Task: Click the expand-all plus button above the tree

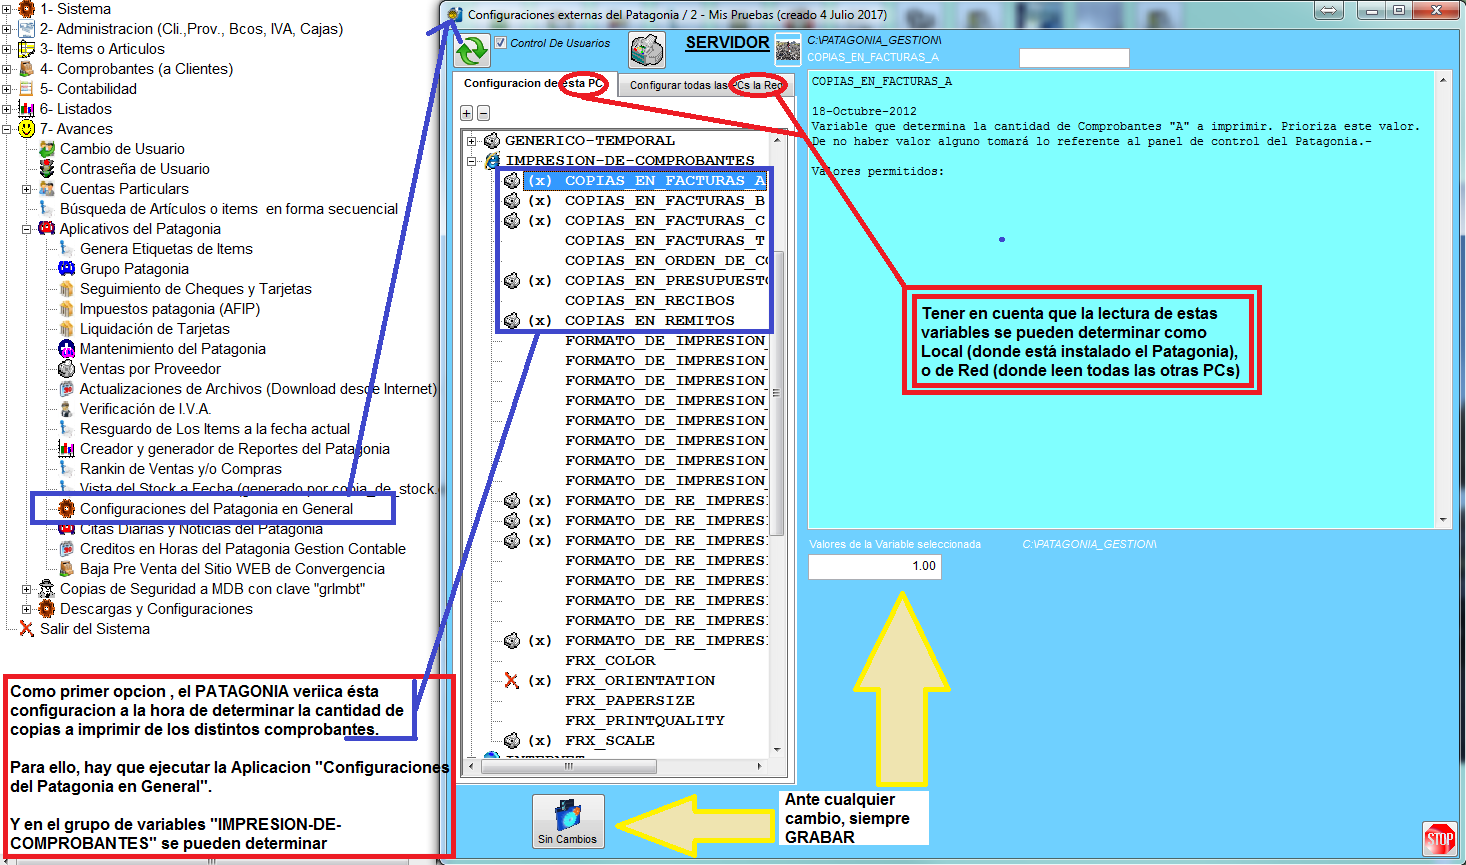Action: pyautogui.click(x=466, y=113)
